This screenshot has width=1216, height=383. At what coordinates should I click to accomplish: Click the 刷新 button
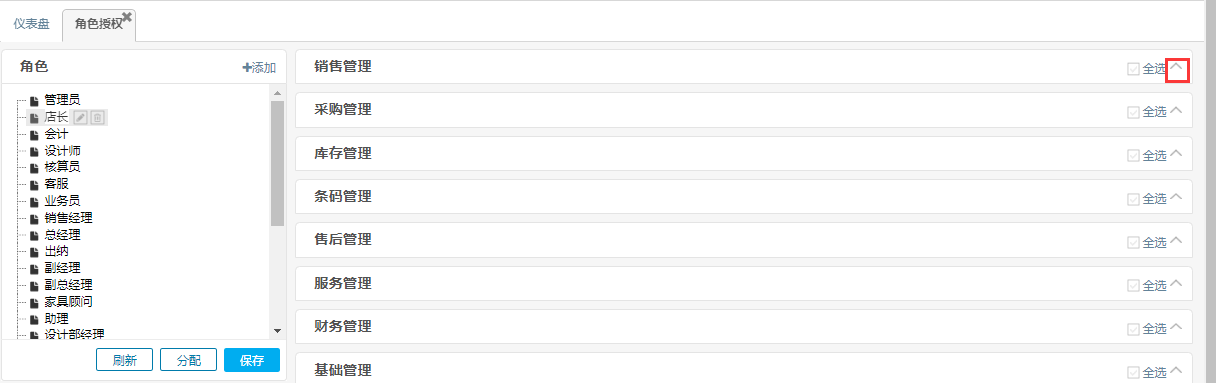(x=124, y=360)
